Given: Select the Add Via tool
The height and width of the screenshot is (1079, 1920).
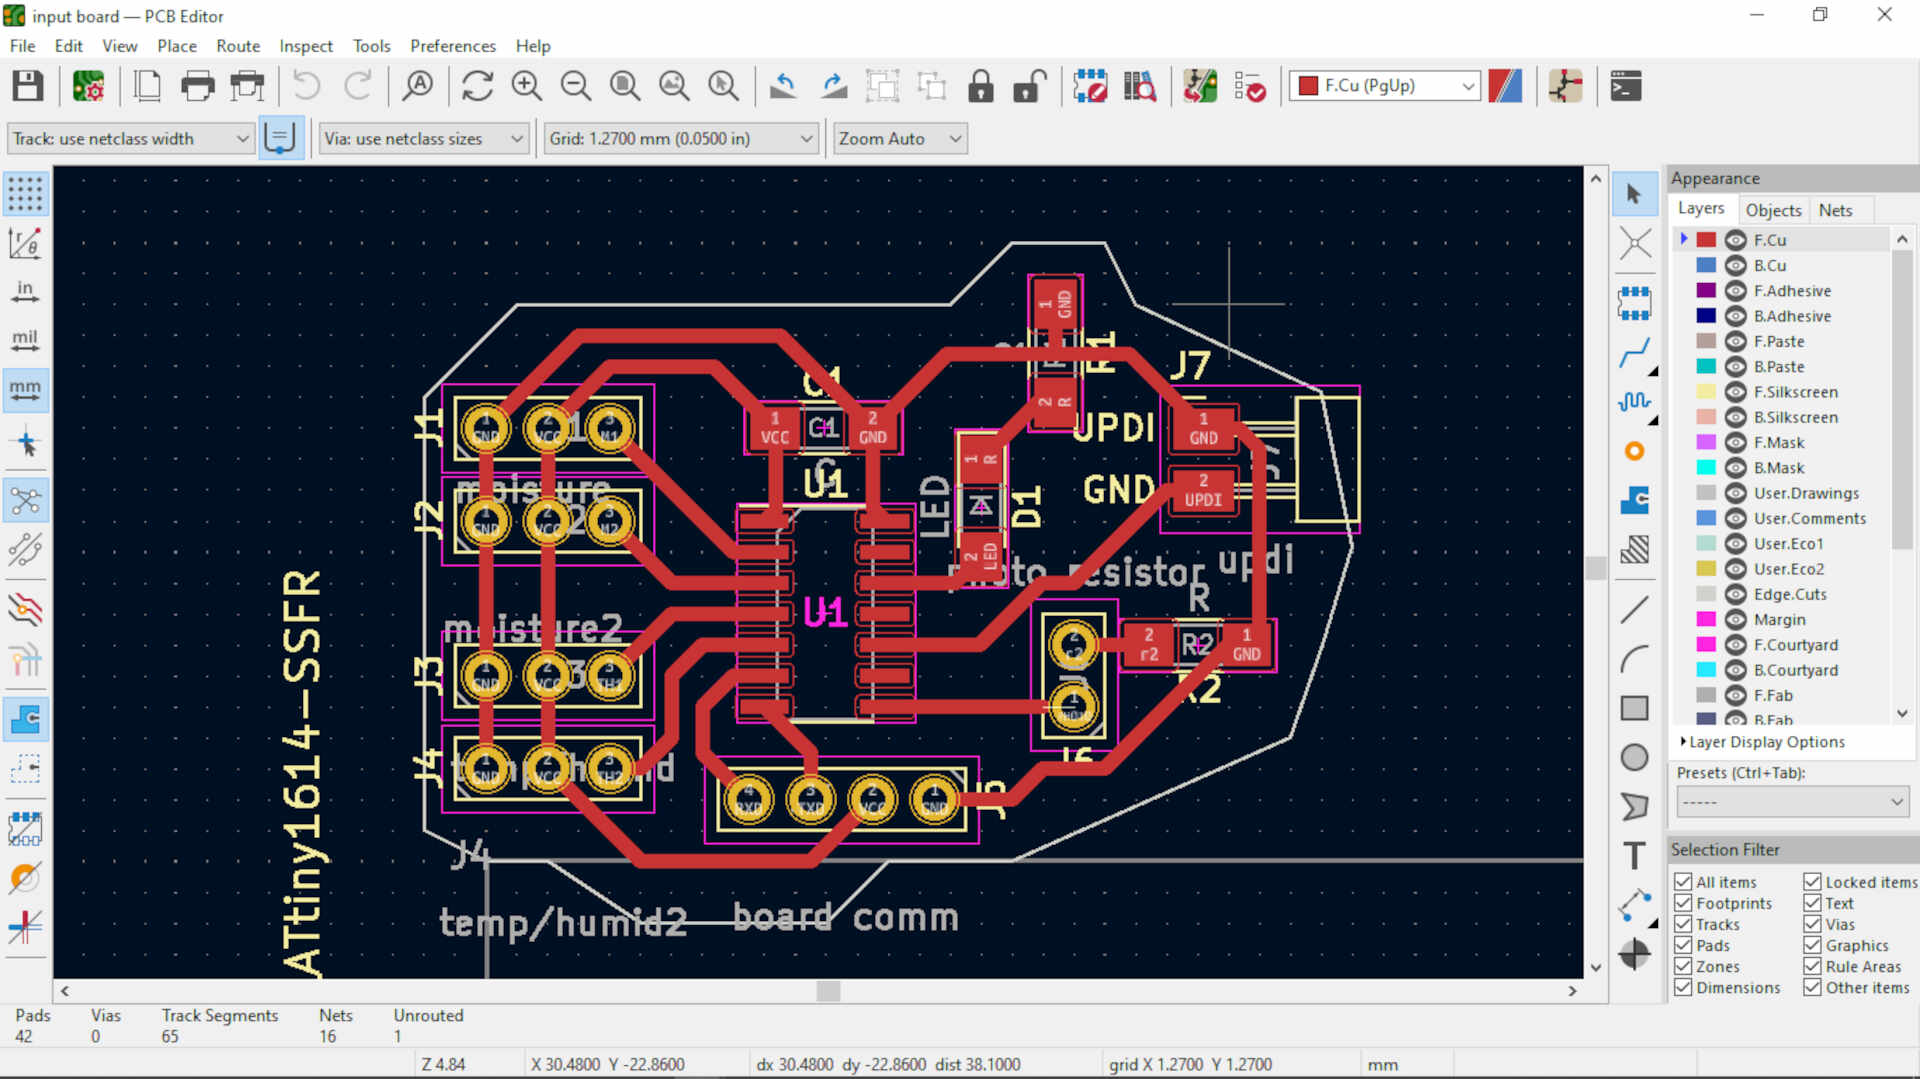Looking at the screenshot, I should 1635,452.
